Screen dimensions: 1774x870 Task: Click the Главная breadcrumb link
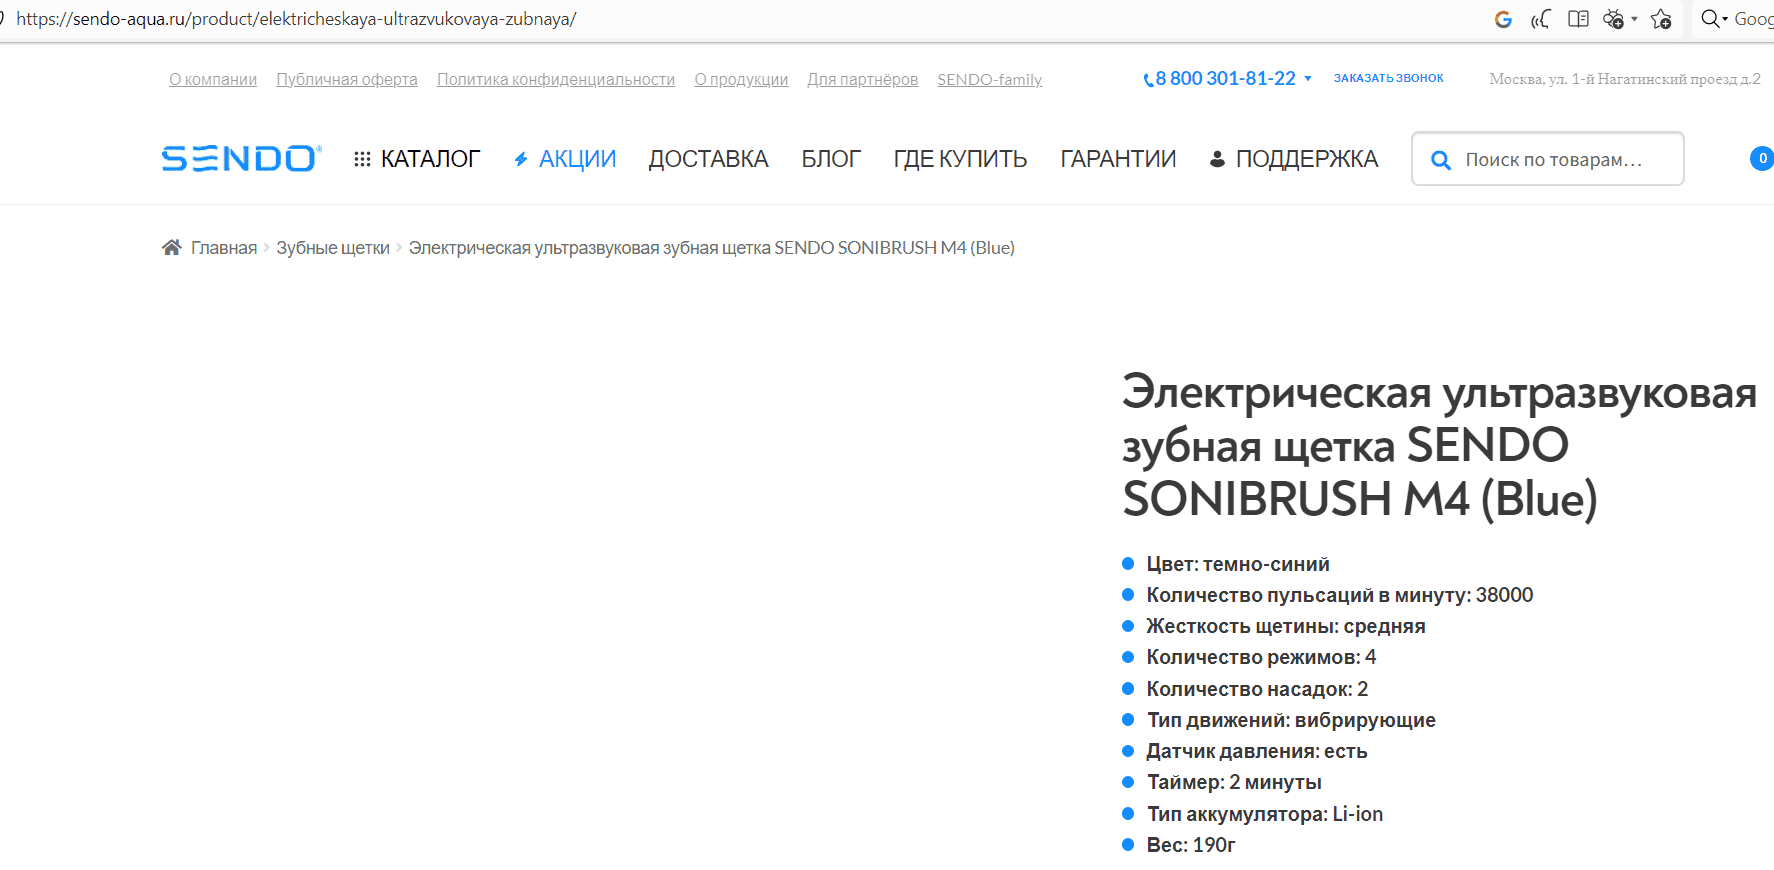click(x=224, y=248)
